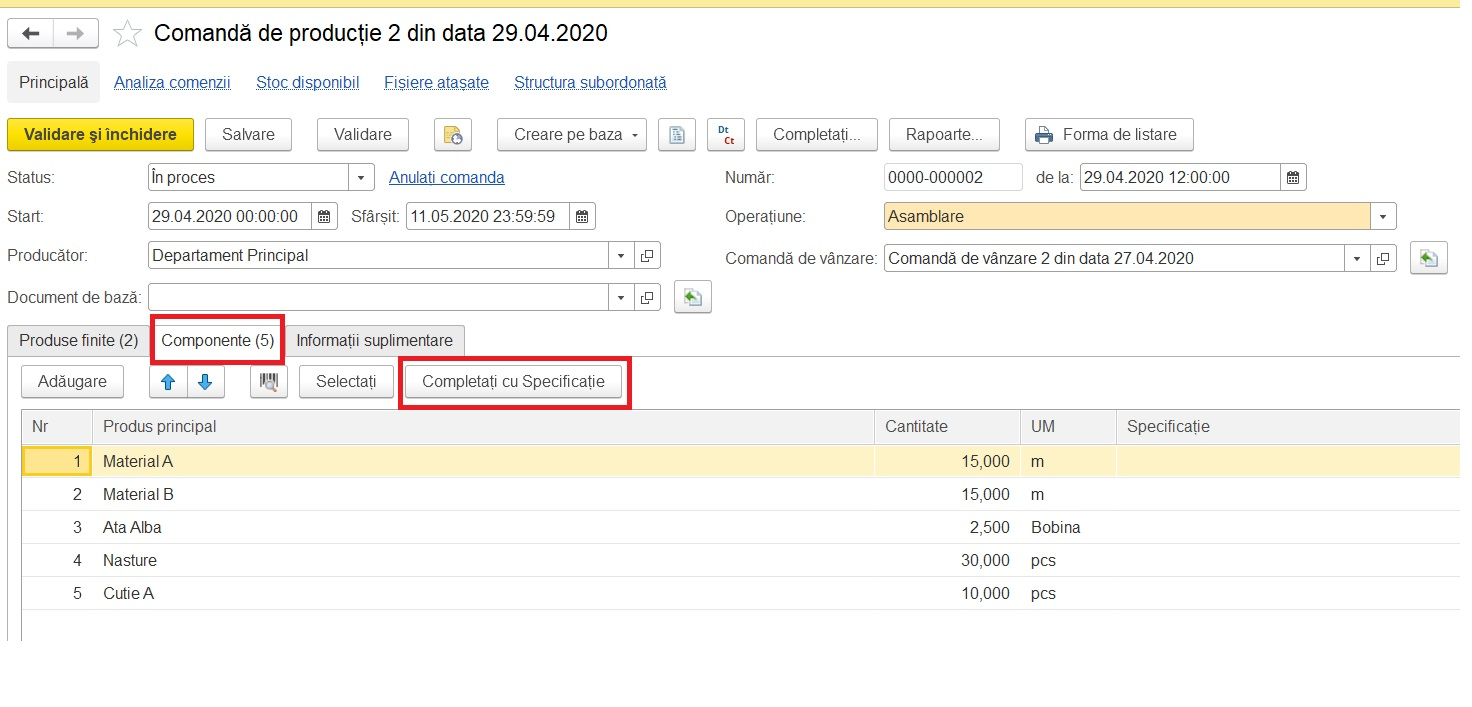Click fill-from-base-document icon beside Document de bază
The width and height of the screenshot is (1472, 707).
pyautogui.click(x=693, y=297)
